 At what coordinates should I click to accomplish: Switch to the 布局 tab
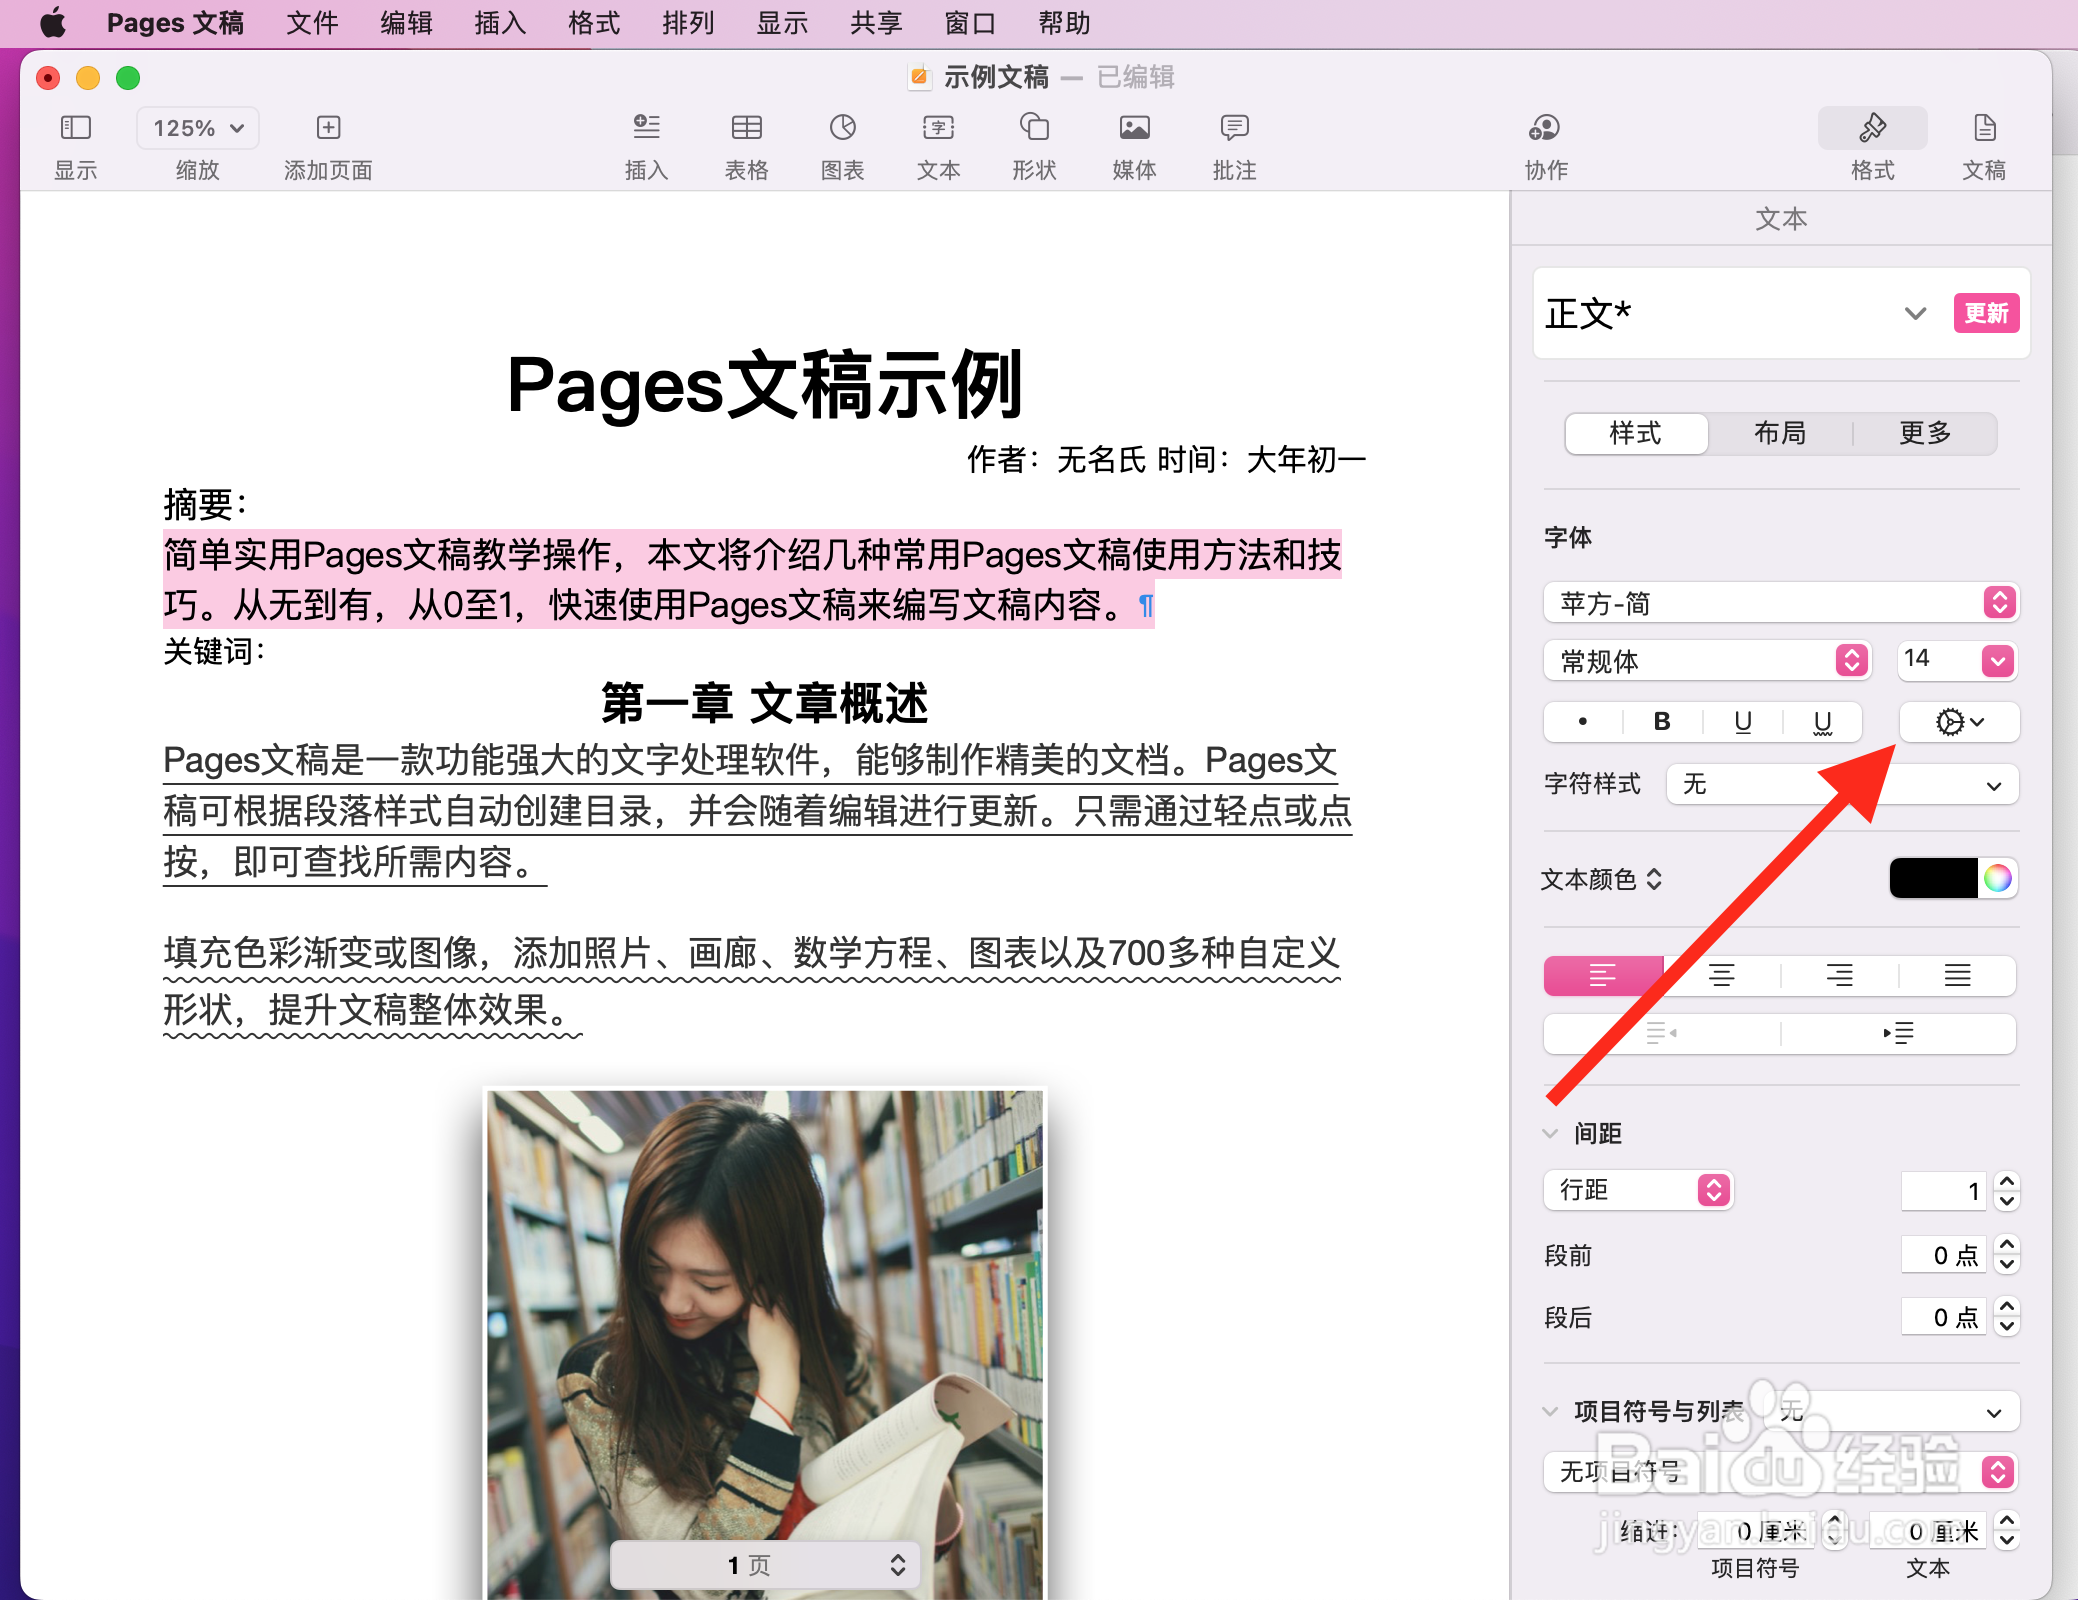[x=1780, y=433]
